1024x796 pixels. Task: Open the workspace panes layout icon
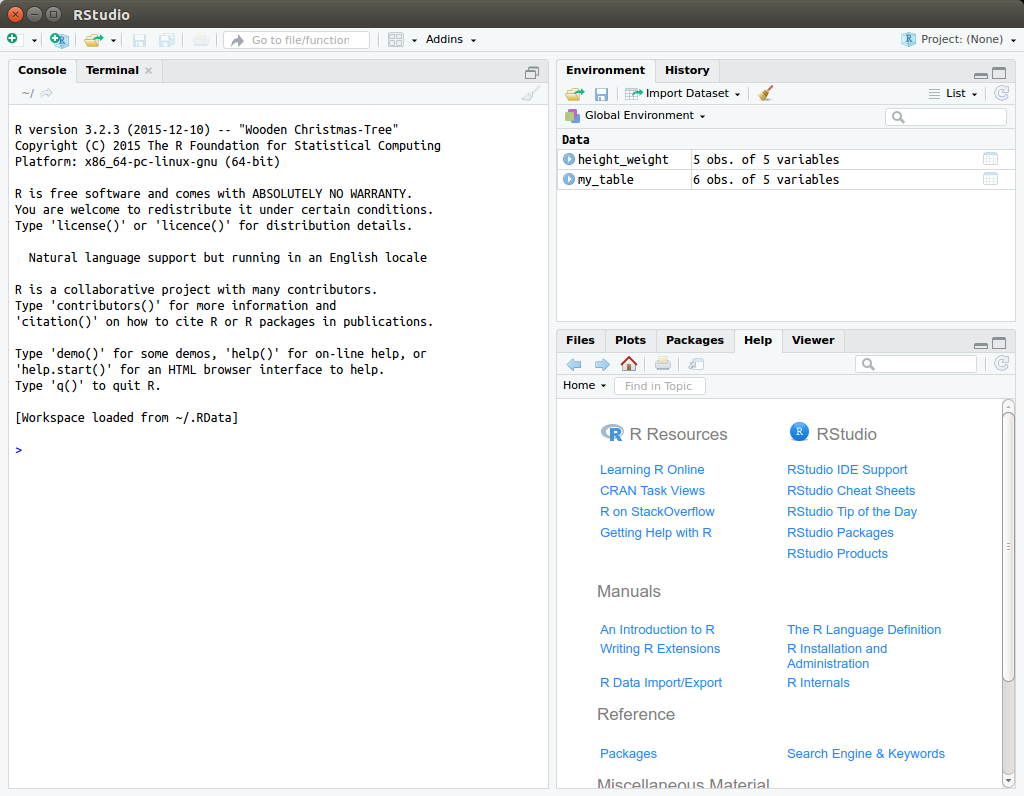tap(396, 40)
